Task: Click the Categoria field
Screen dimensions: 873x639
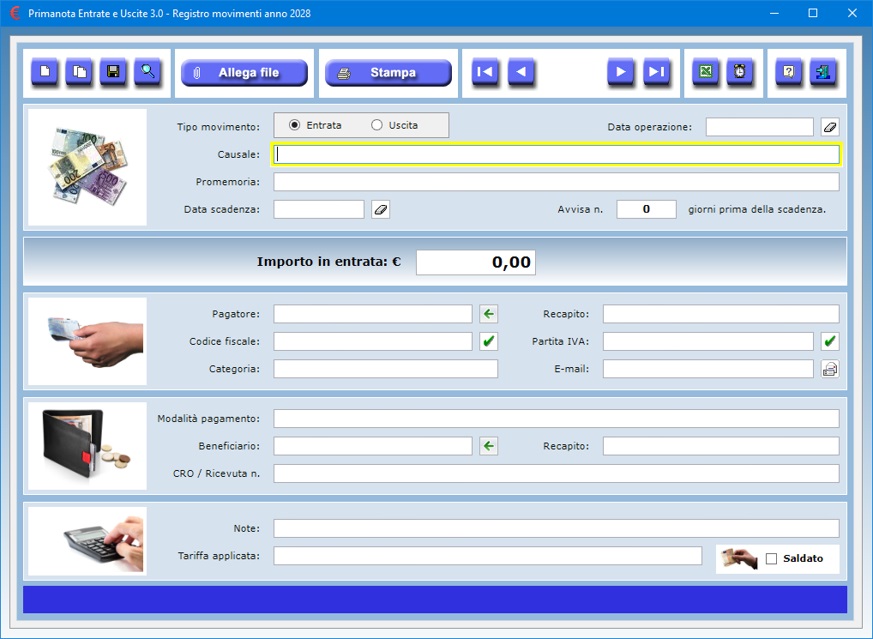Action: coord(385,368)
